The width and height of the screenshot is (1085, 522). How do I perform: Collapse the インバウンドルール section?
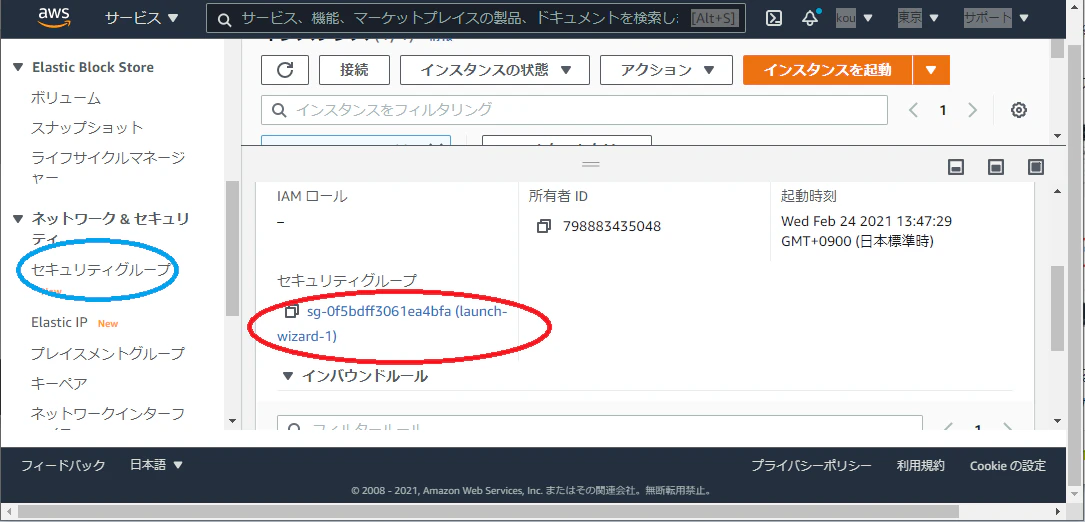pyautogui.click(x=289, y=377)
